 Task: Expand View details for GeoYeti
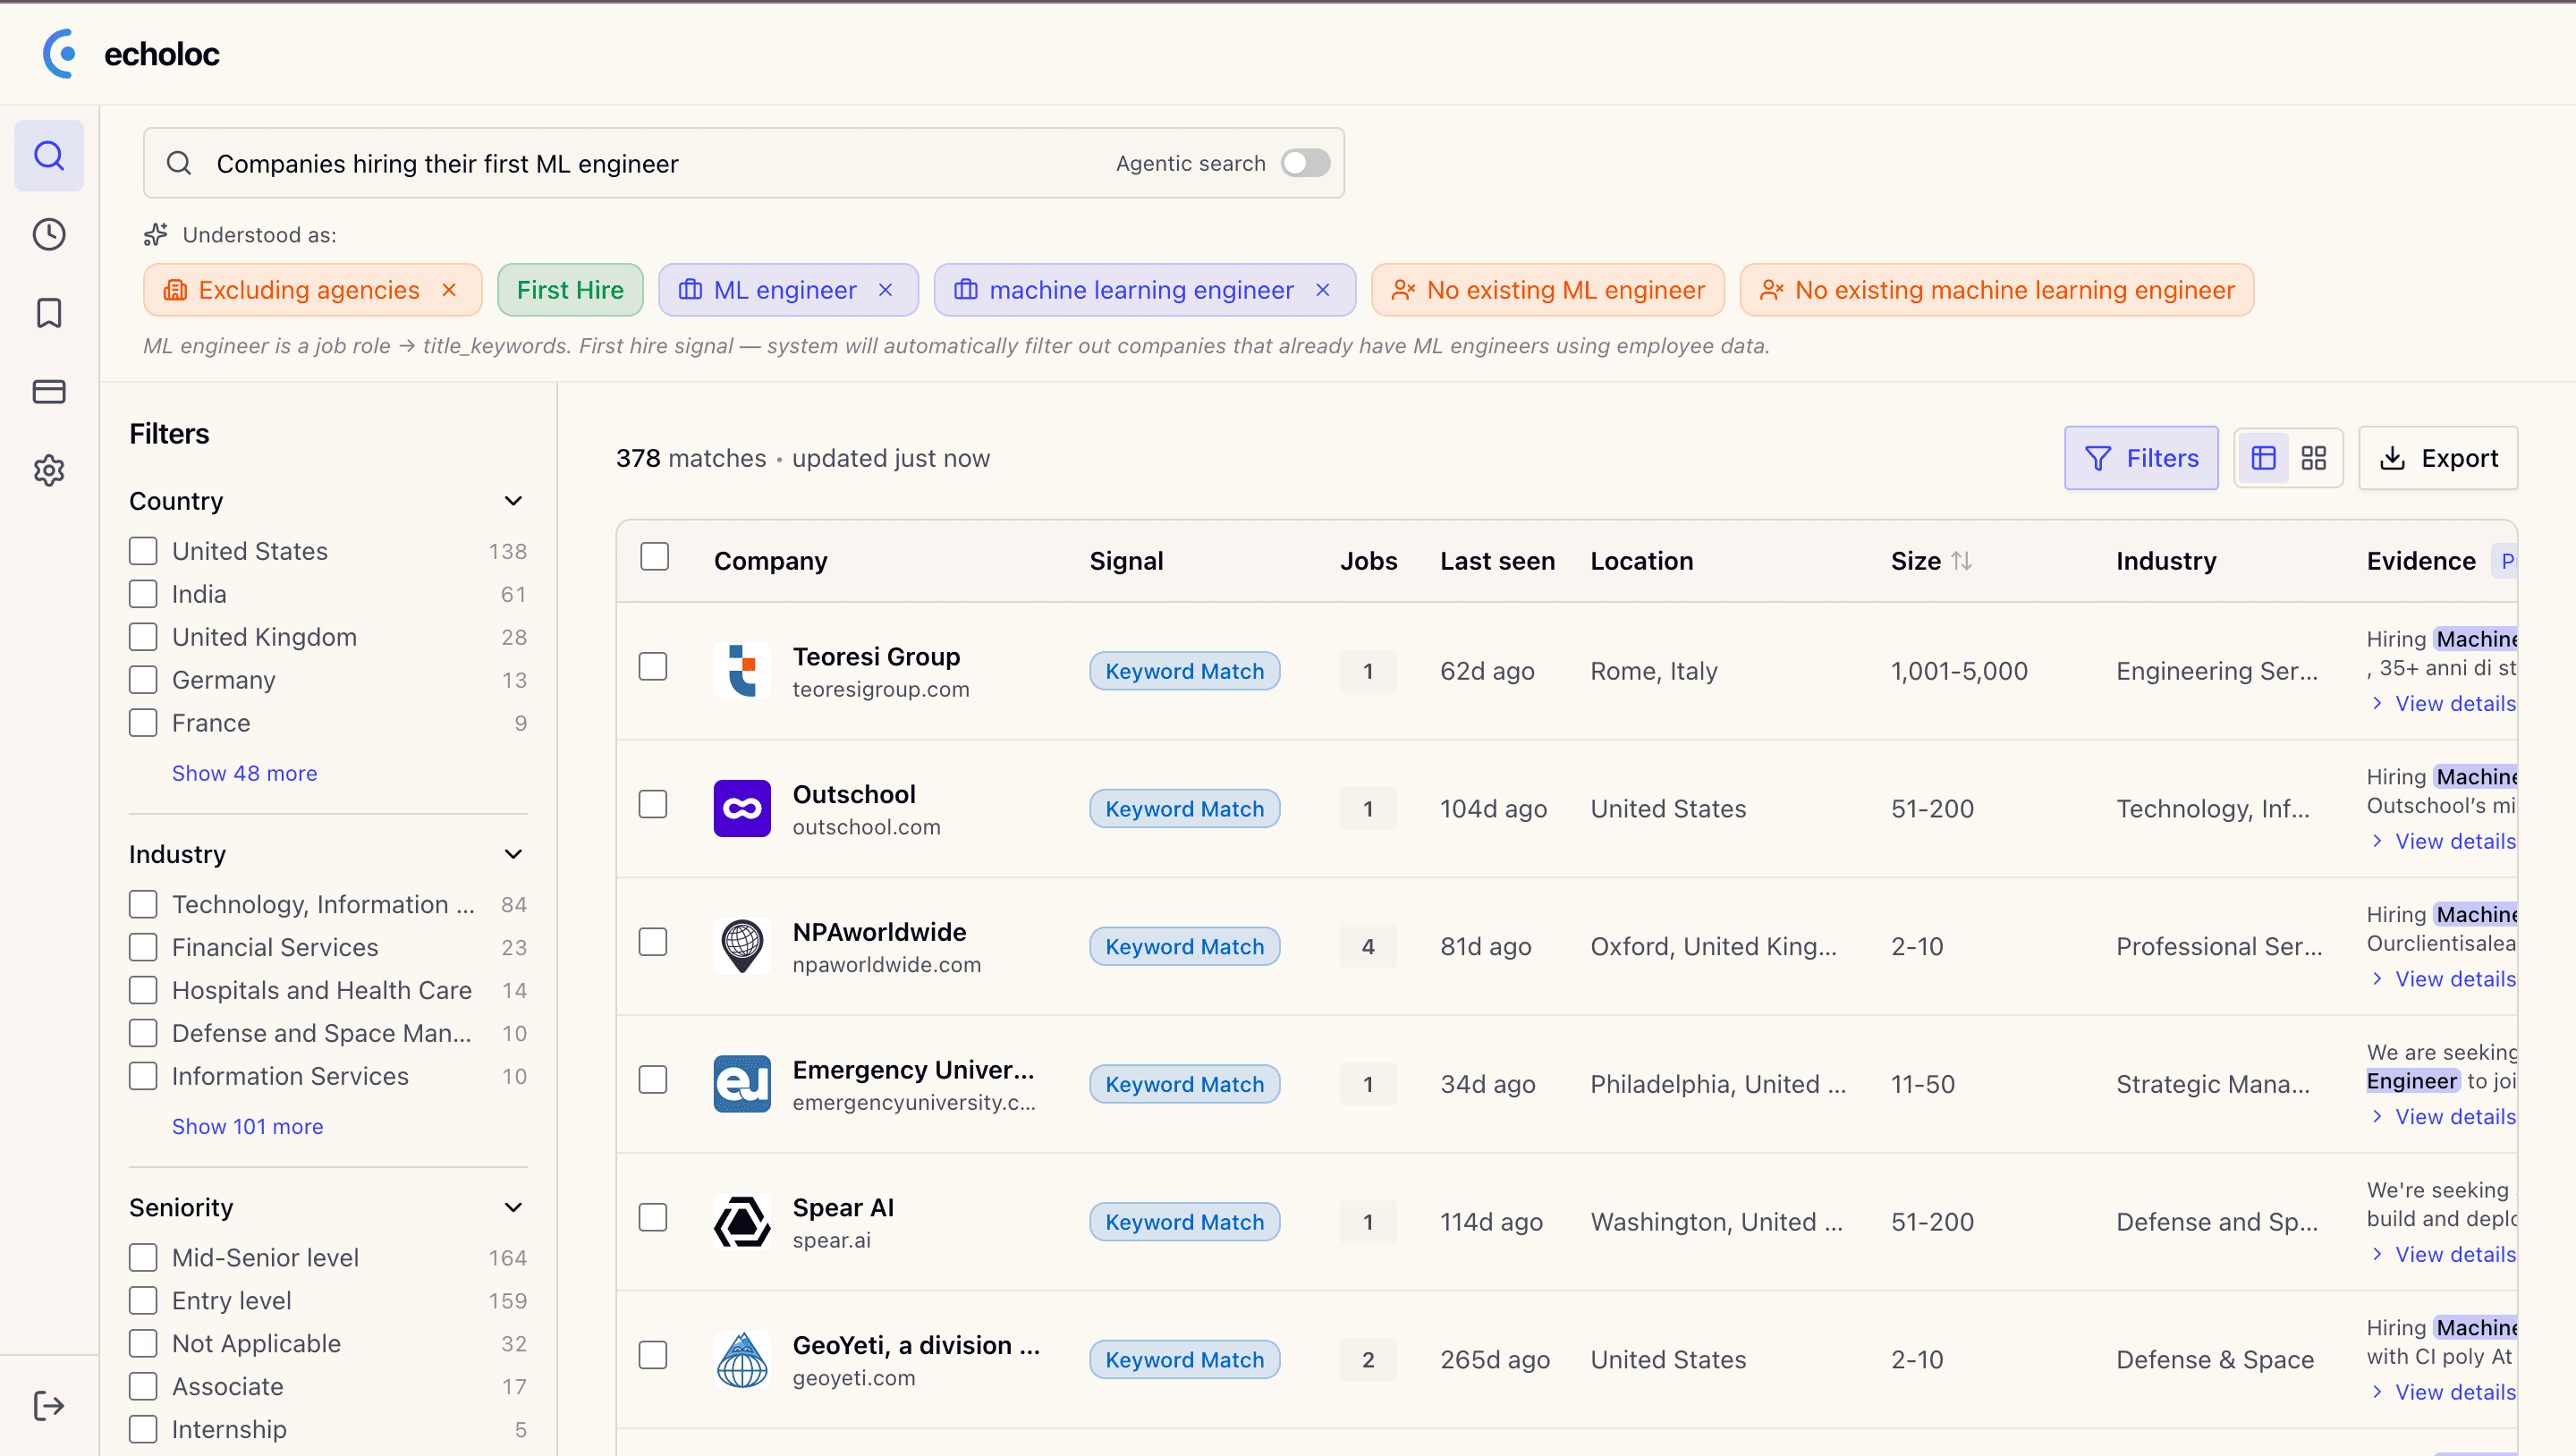(2444, 1392)
